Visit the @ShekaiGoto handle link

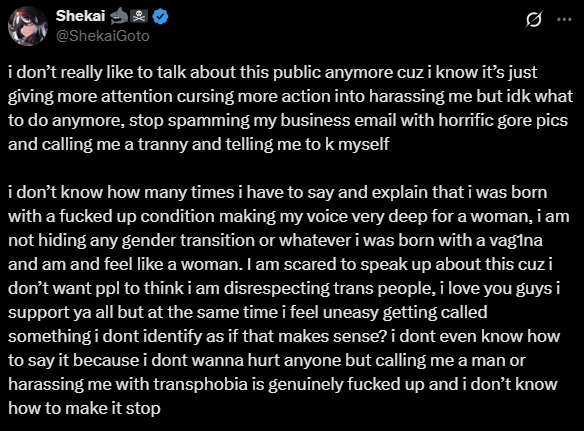pos(102,36)
